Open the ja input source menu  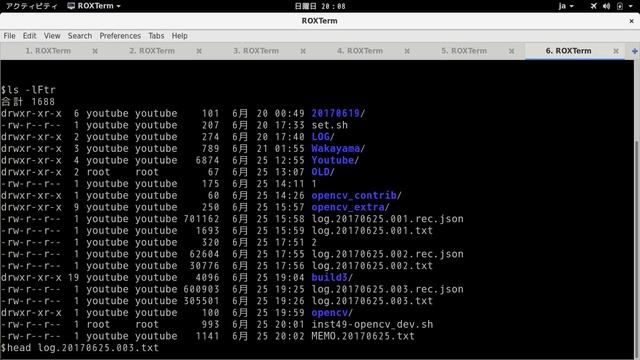tap(566, 6)
